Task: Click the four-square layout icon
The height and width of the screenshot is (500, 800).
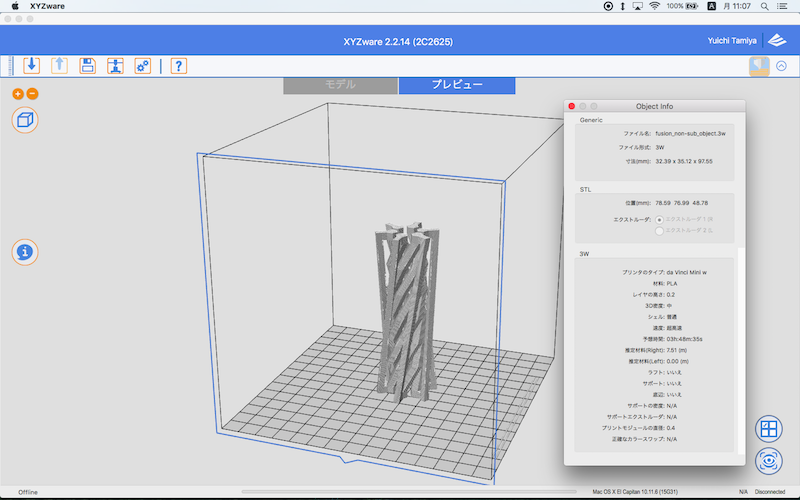Action: point(768,429)
